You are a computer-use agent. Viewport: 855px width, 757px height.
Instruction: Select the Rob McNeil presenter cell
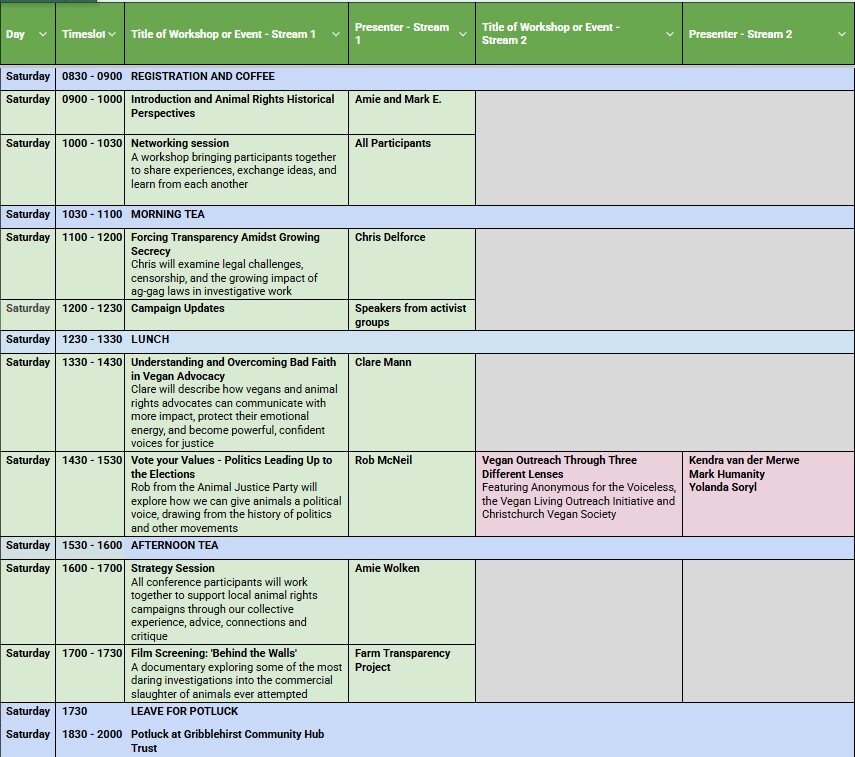click(x=412, y=494)
